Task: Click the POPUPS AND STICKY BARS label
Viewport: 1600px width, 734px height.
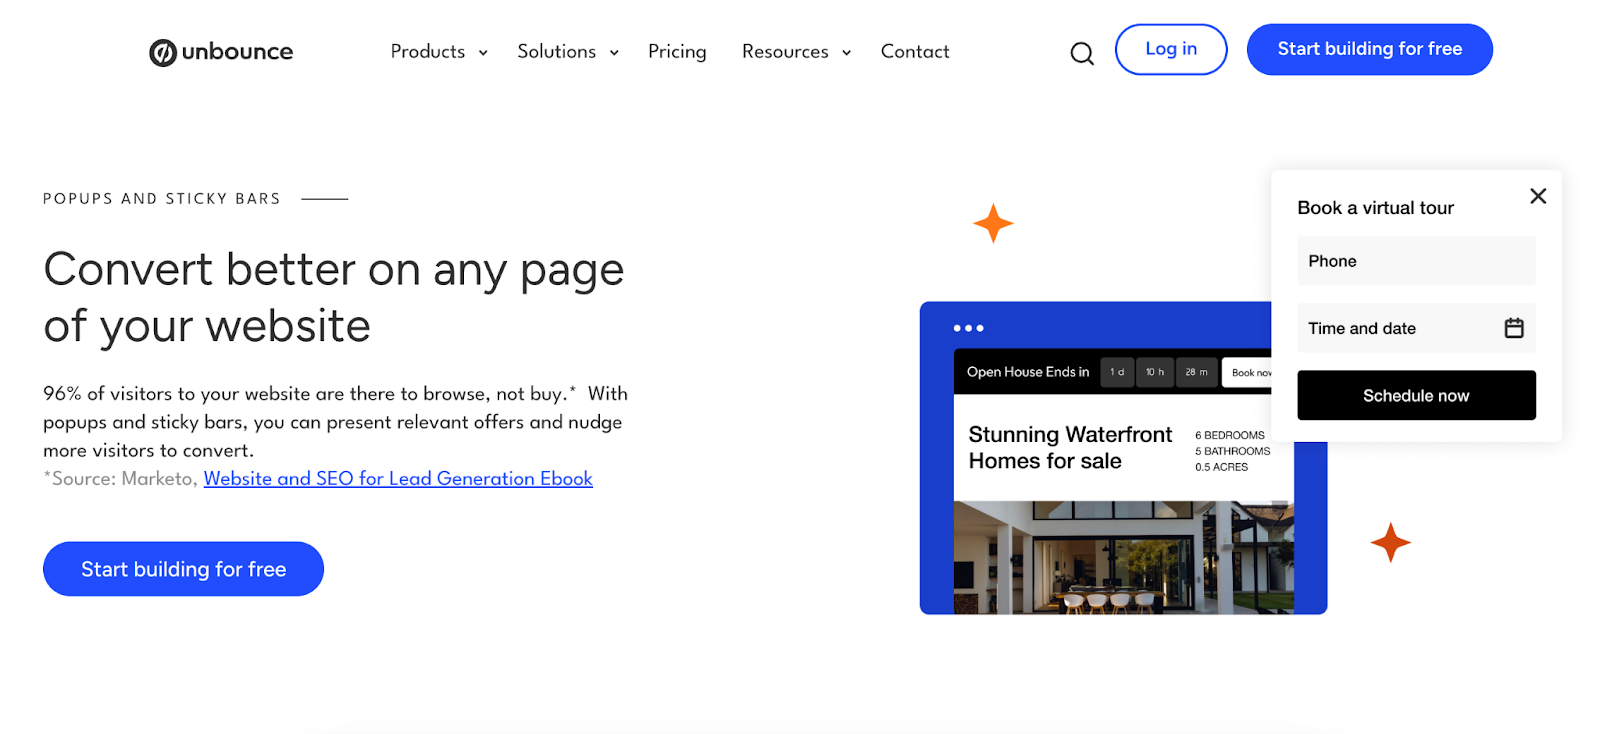Action: 162,199
